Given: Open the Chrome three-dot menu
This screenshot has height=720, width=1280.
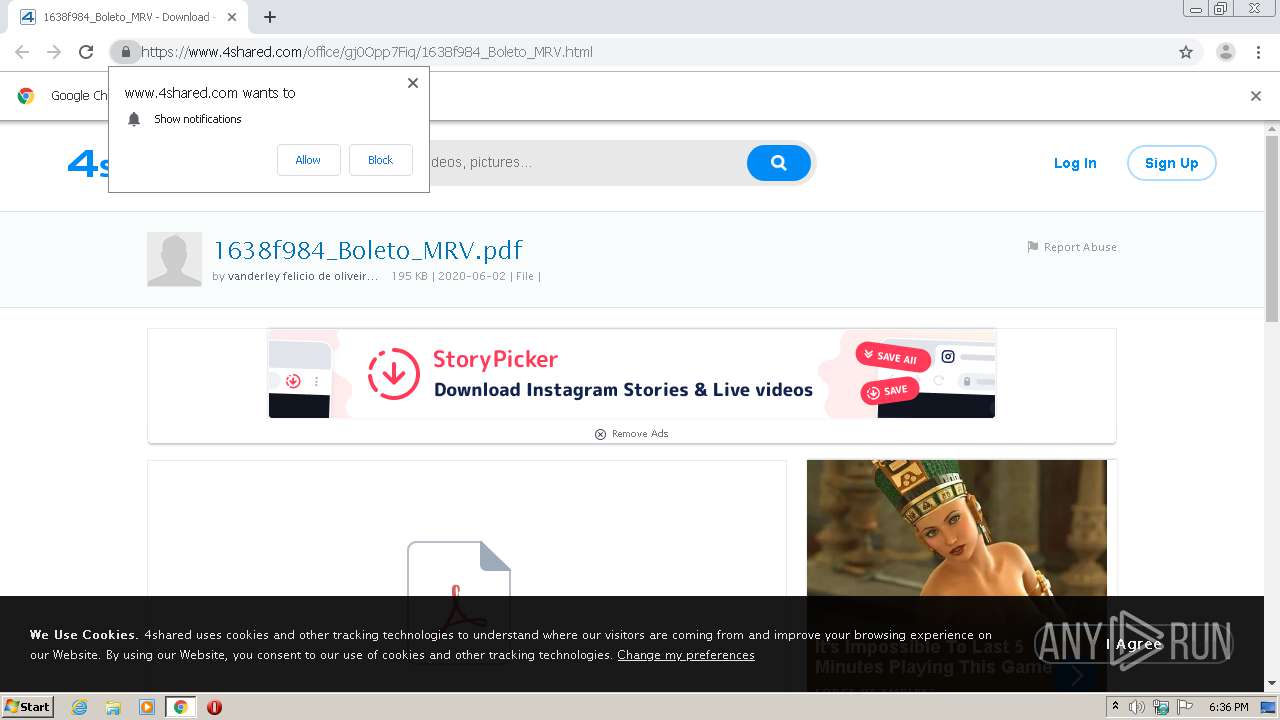Looking at the screenshot, I should pyautogui.click(x=1258, y=52).
